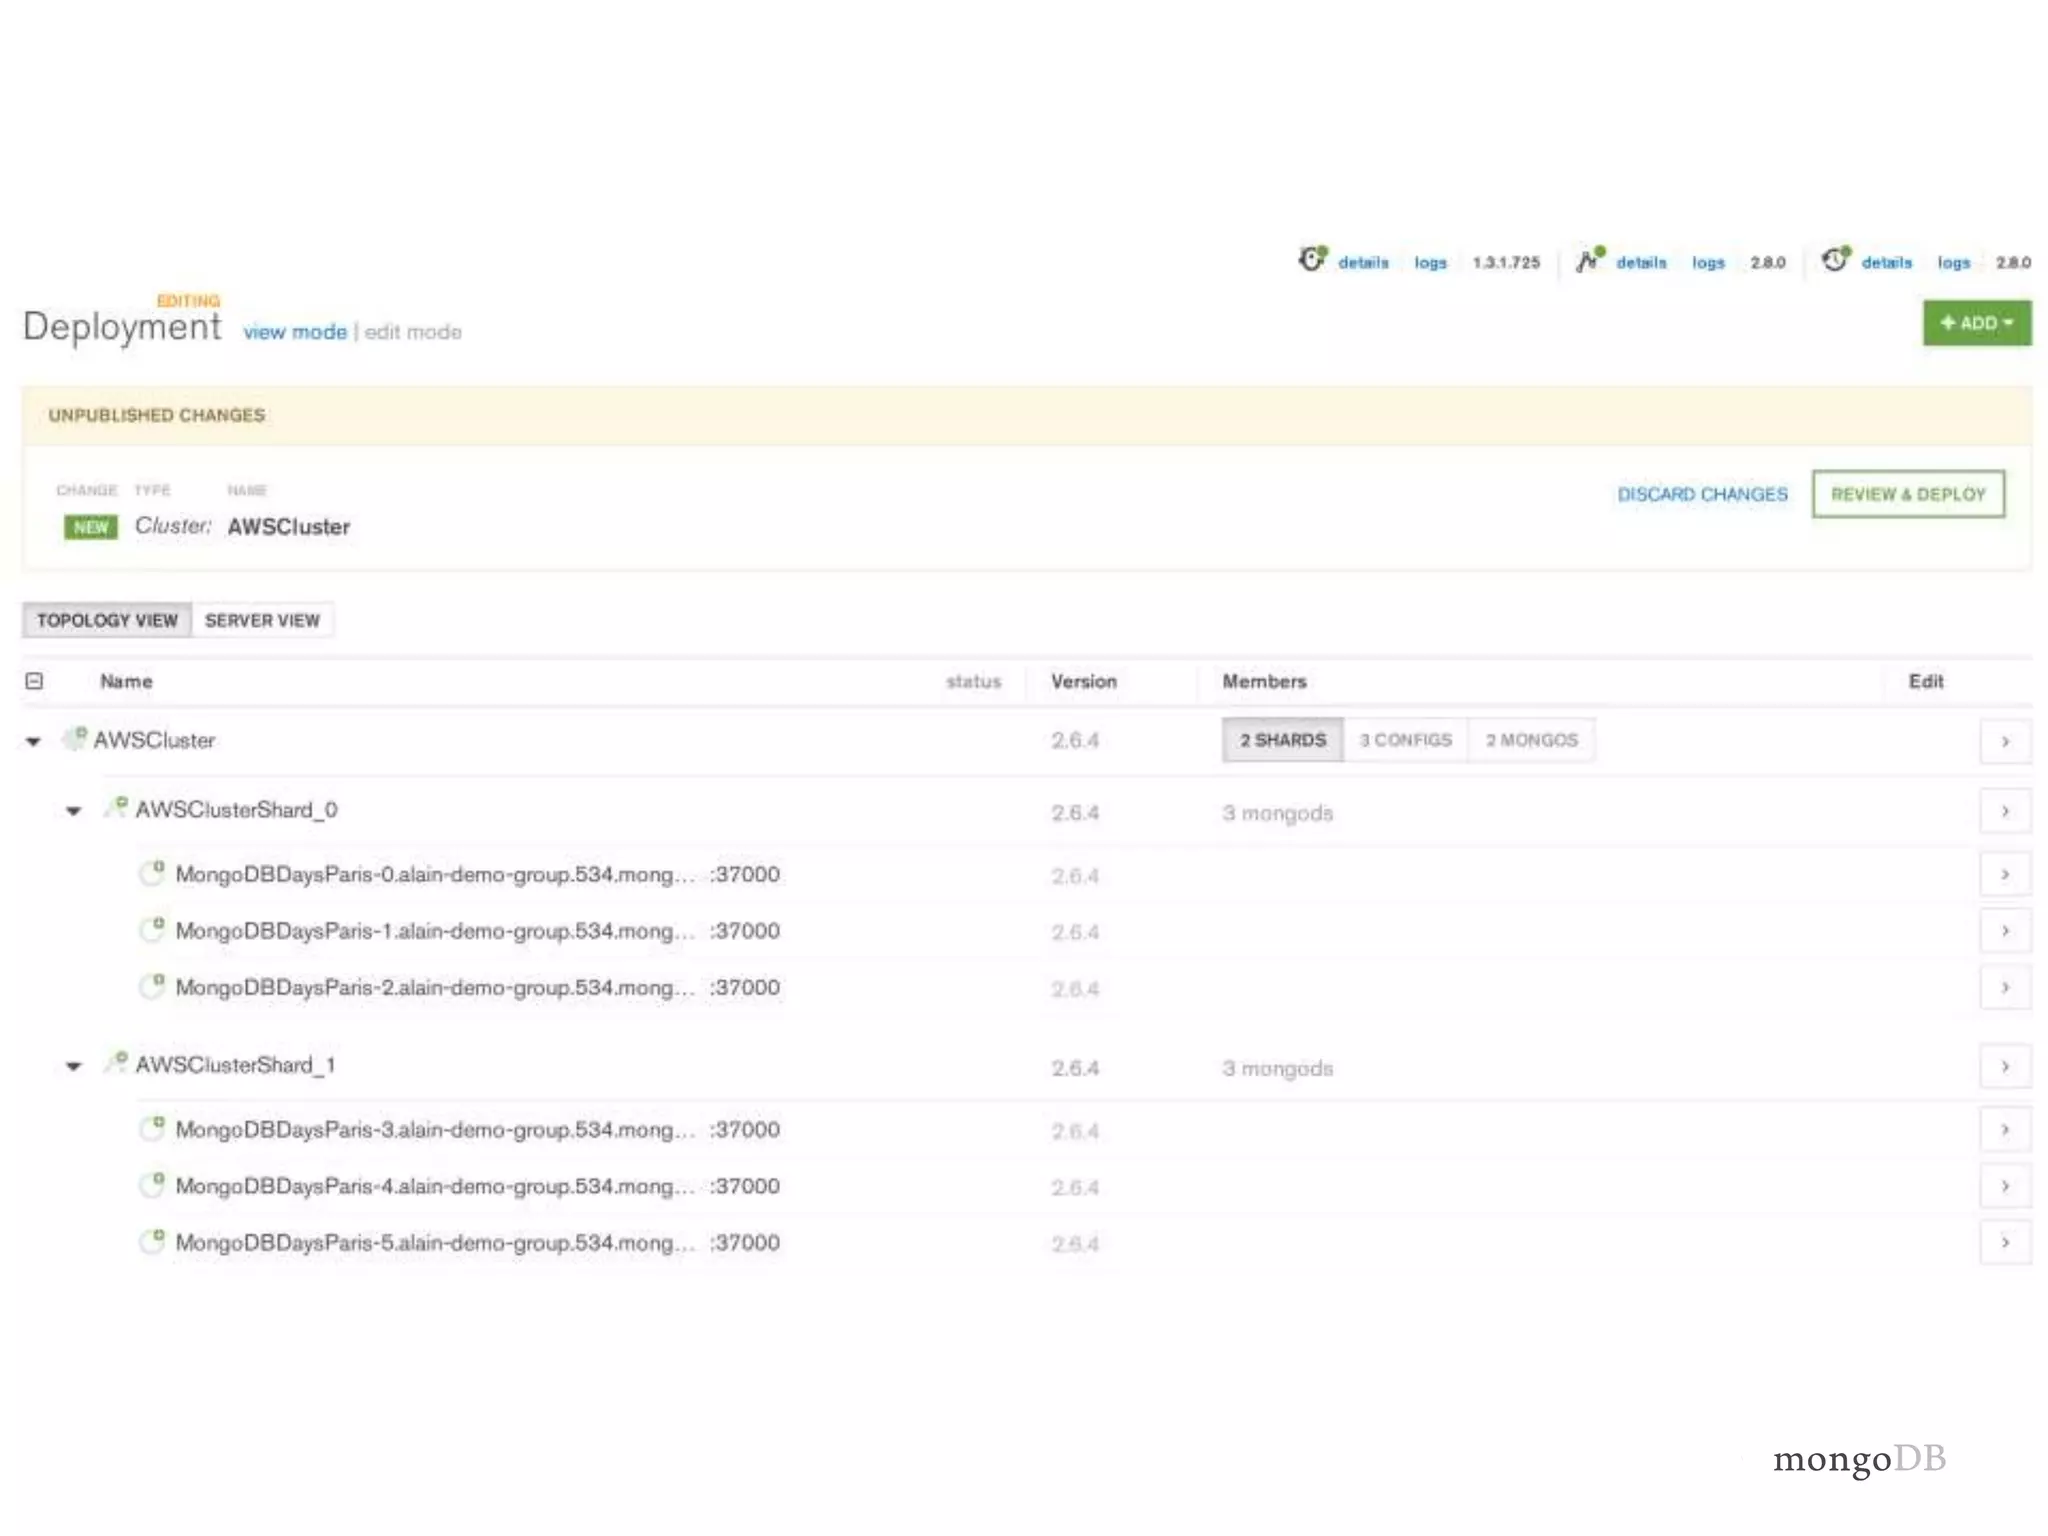Screen dimensions: 2048x1536
Task: Click the automation agent status icon
Action: pos(1312,259)
